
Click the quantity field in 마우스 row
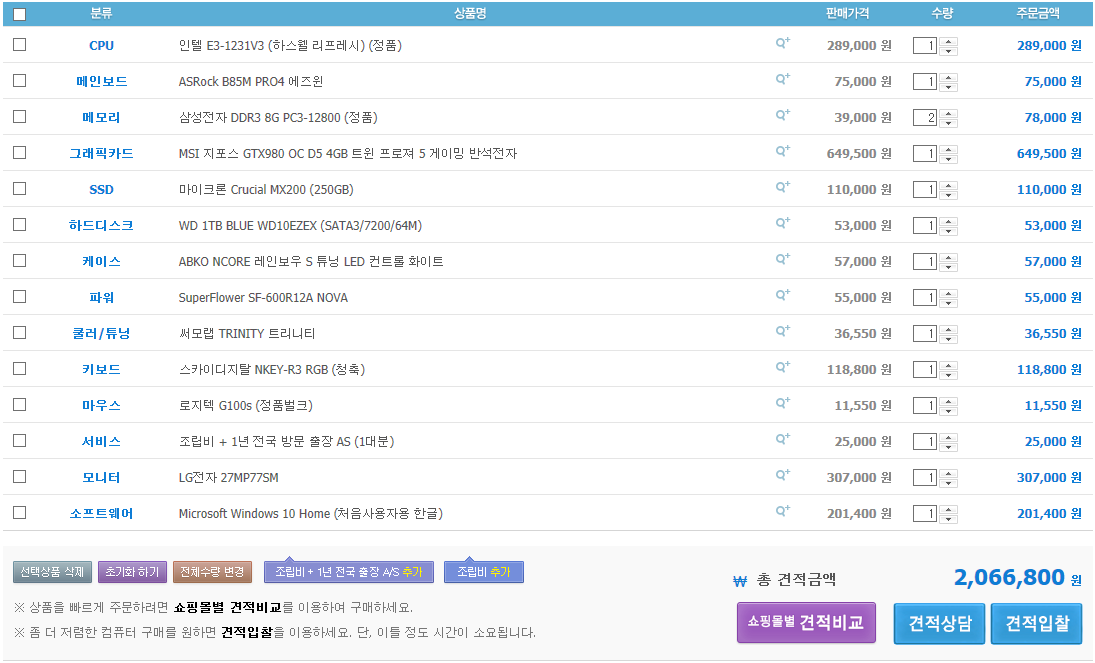tap(925, 405)
